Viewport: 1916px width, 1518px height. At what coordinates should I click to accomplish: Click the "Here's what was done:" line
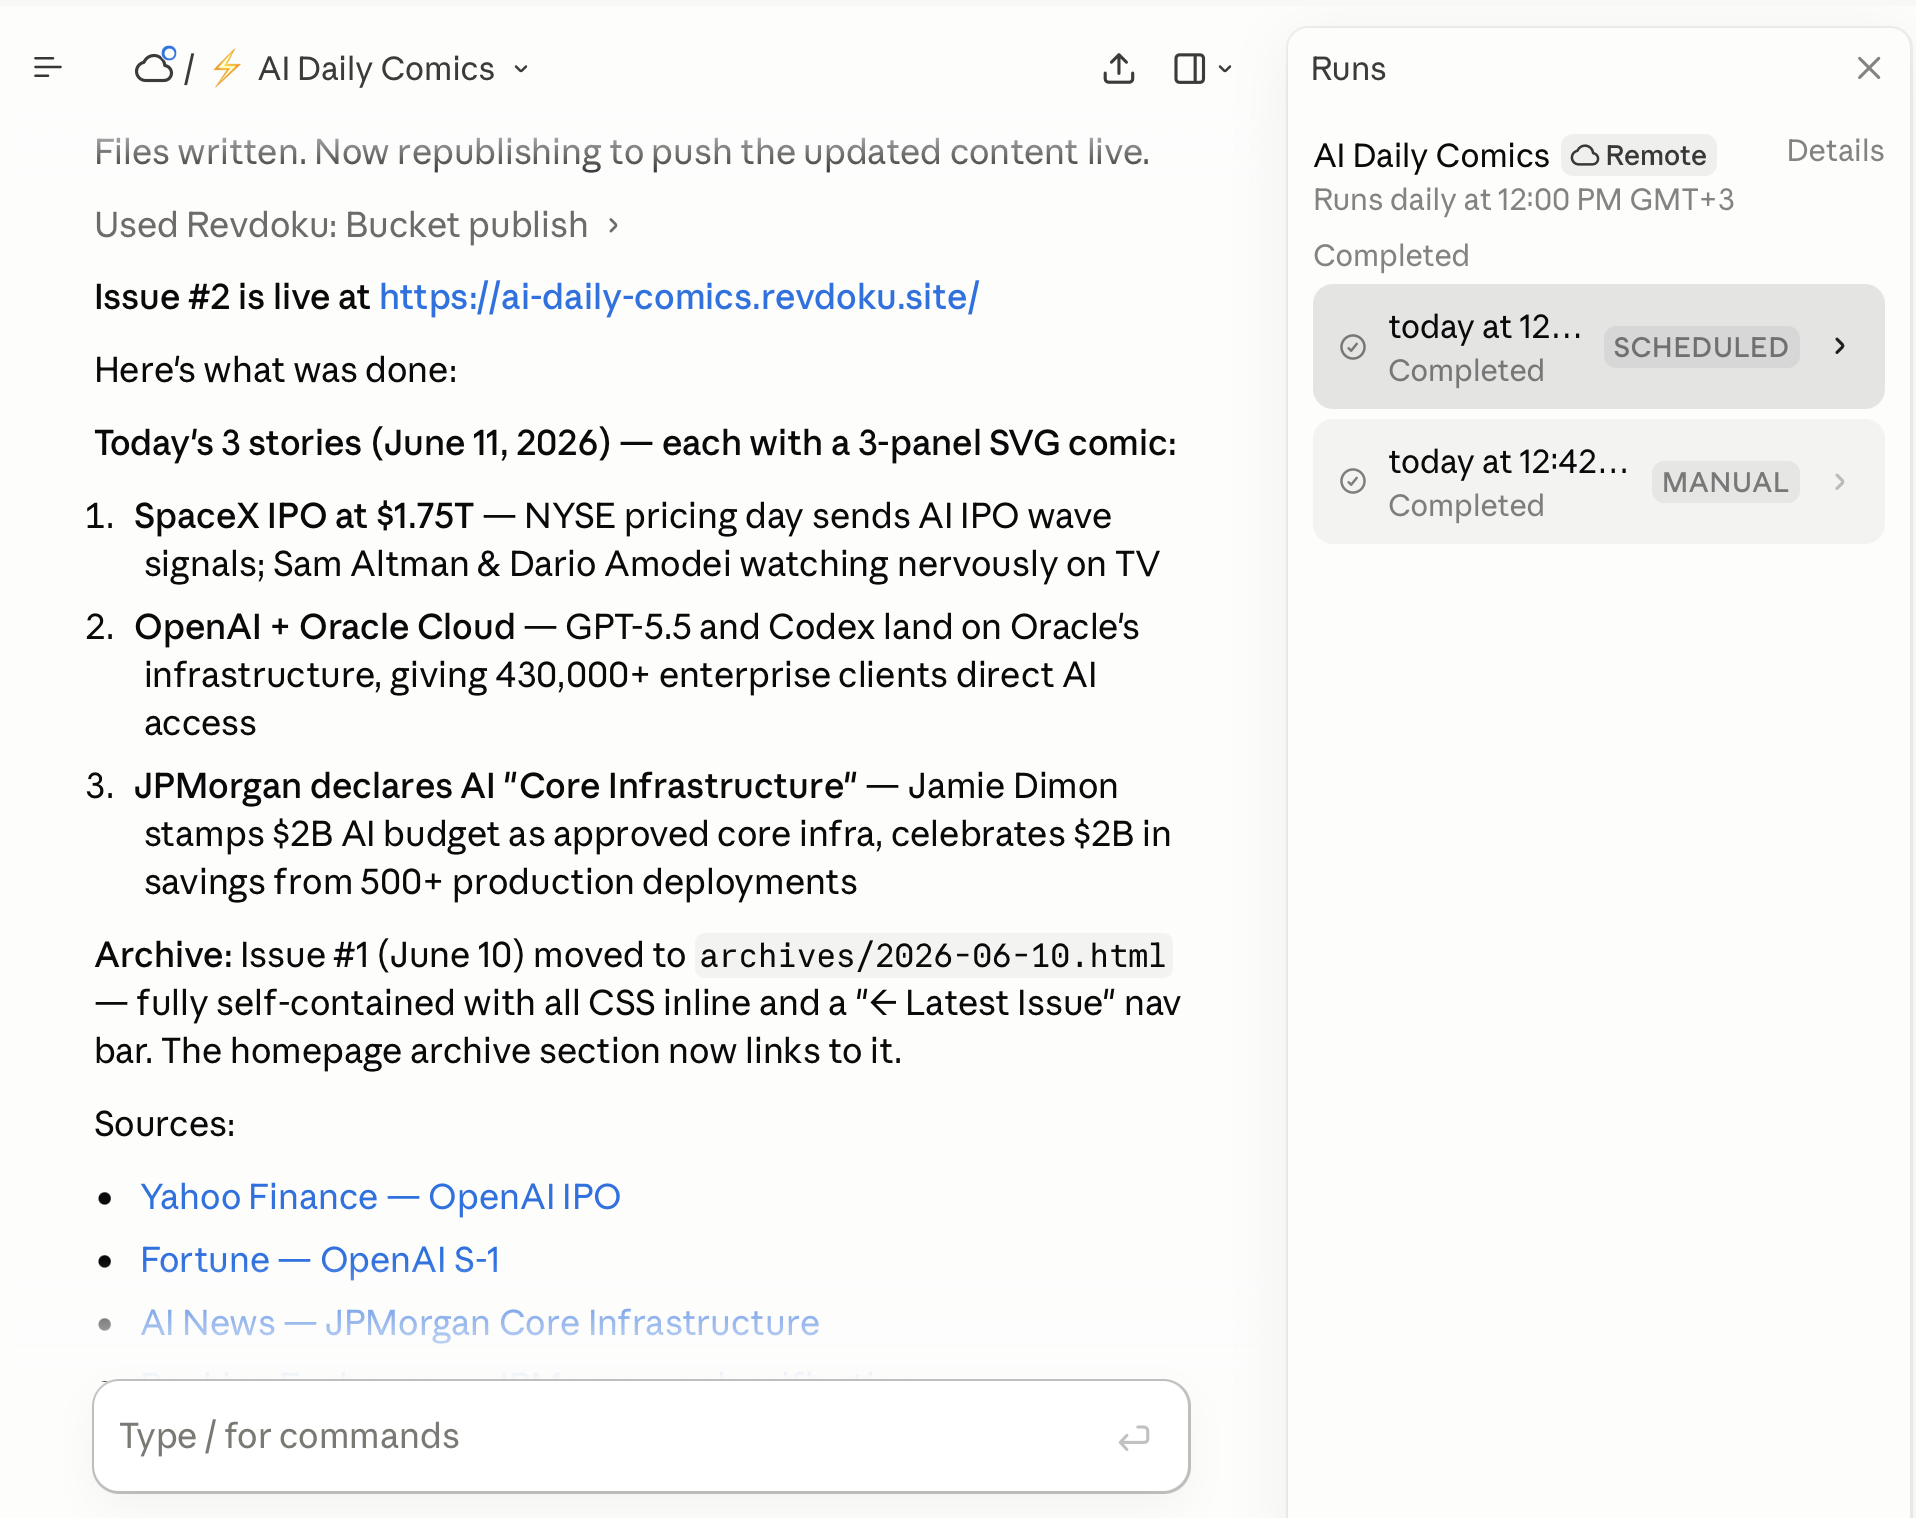coord(276,370)
